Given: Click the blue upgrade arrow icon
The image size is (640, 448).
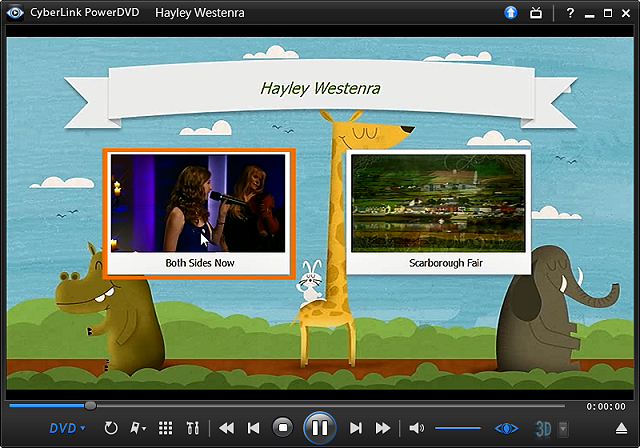Looking at the screenshot, I should 511,13.
